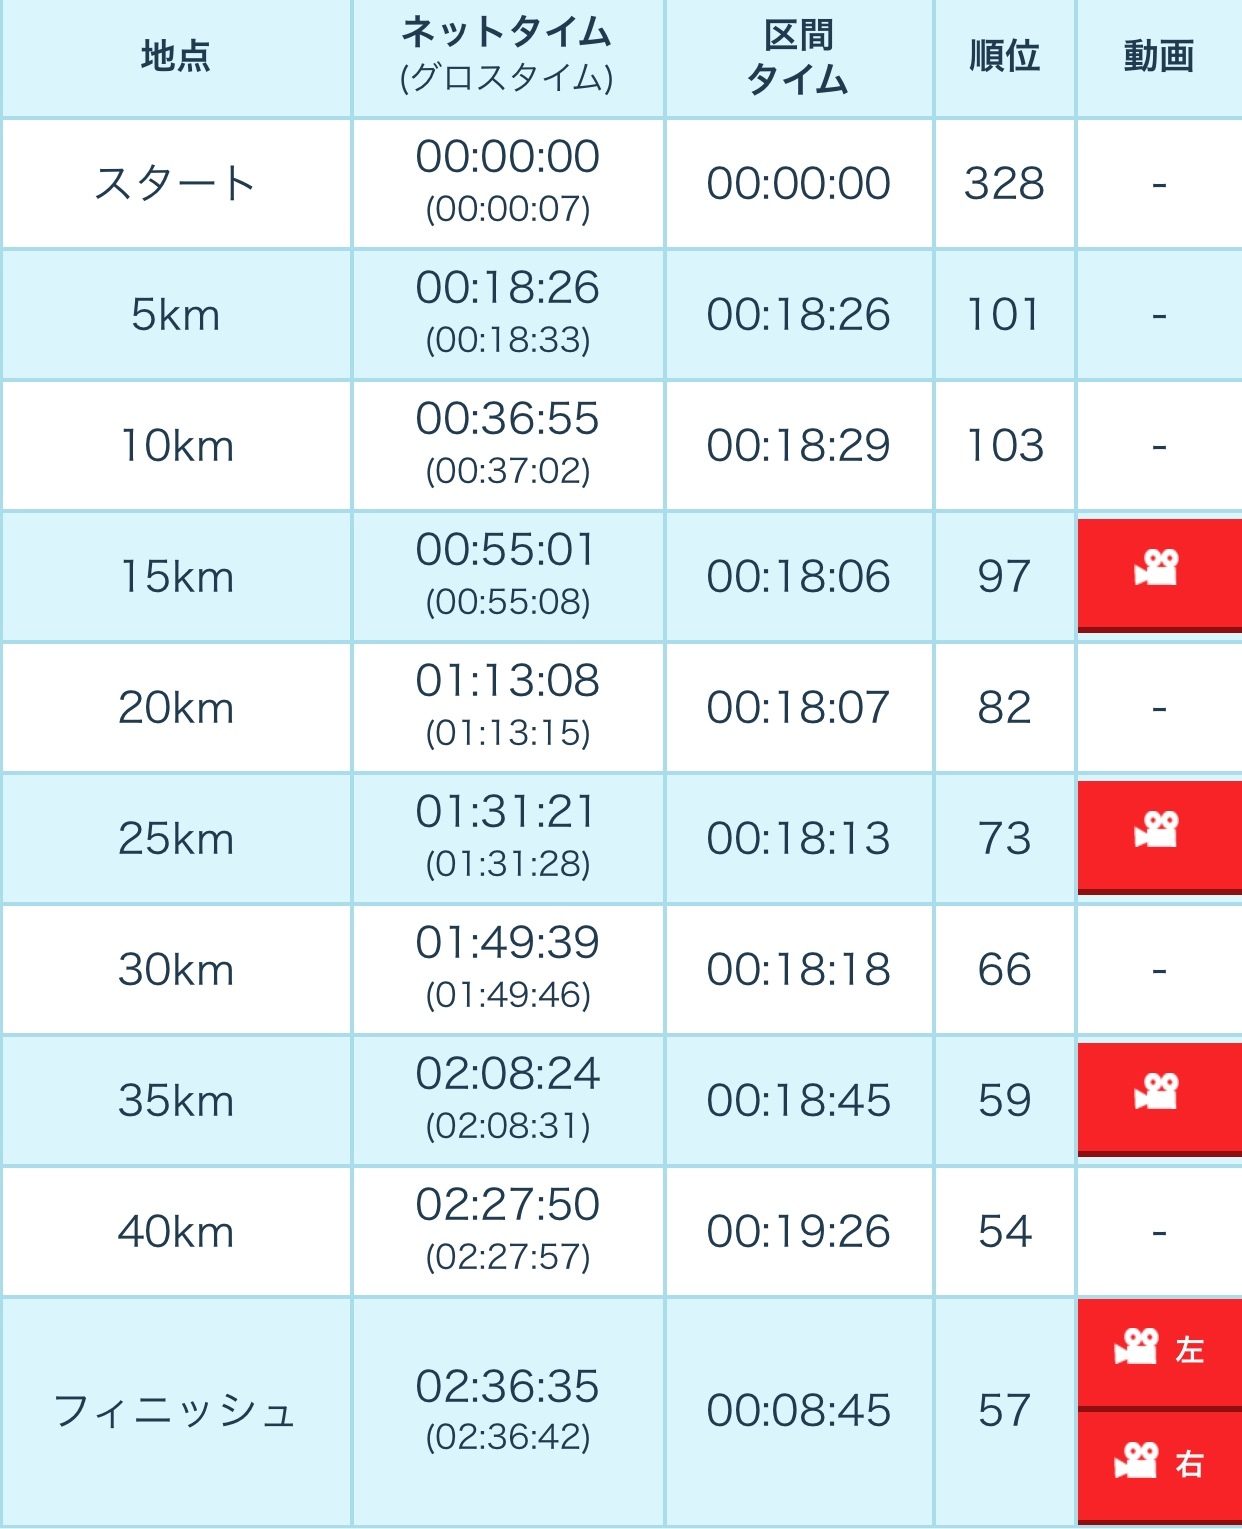Click the 20km split time 00:18:07
1242x1529 pixels.
[798, 708]
